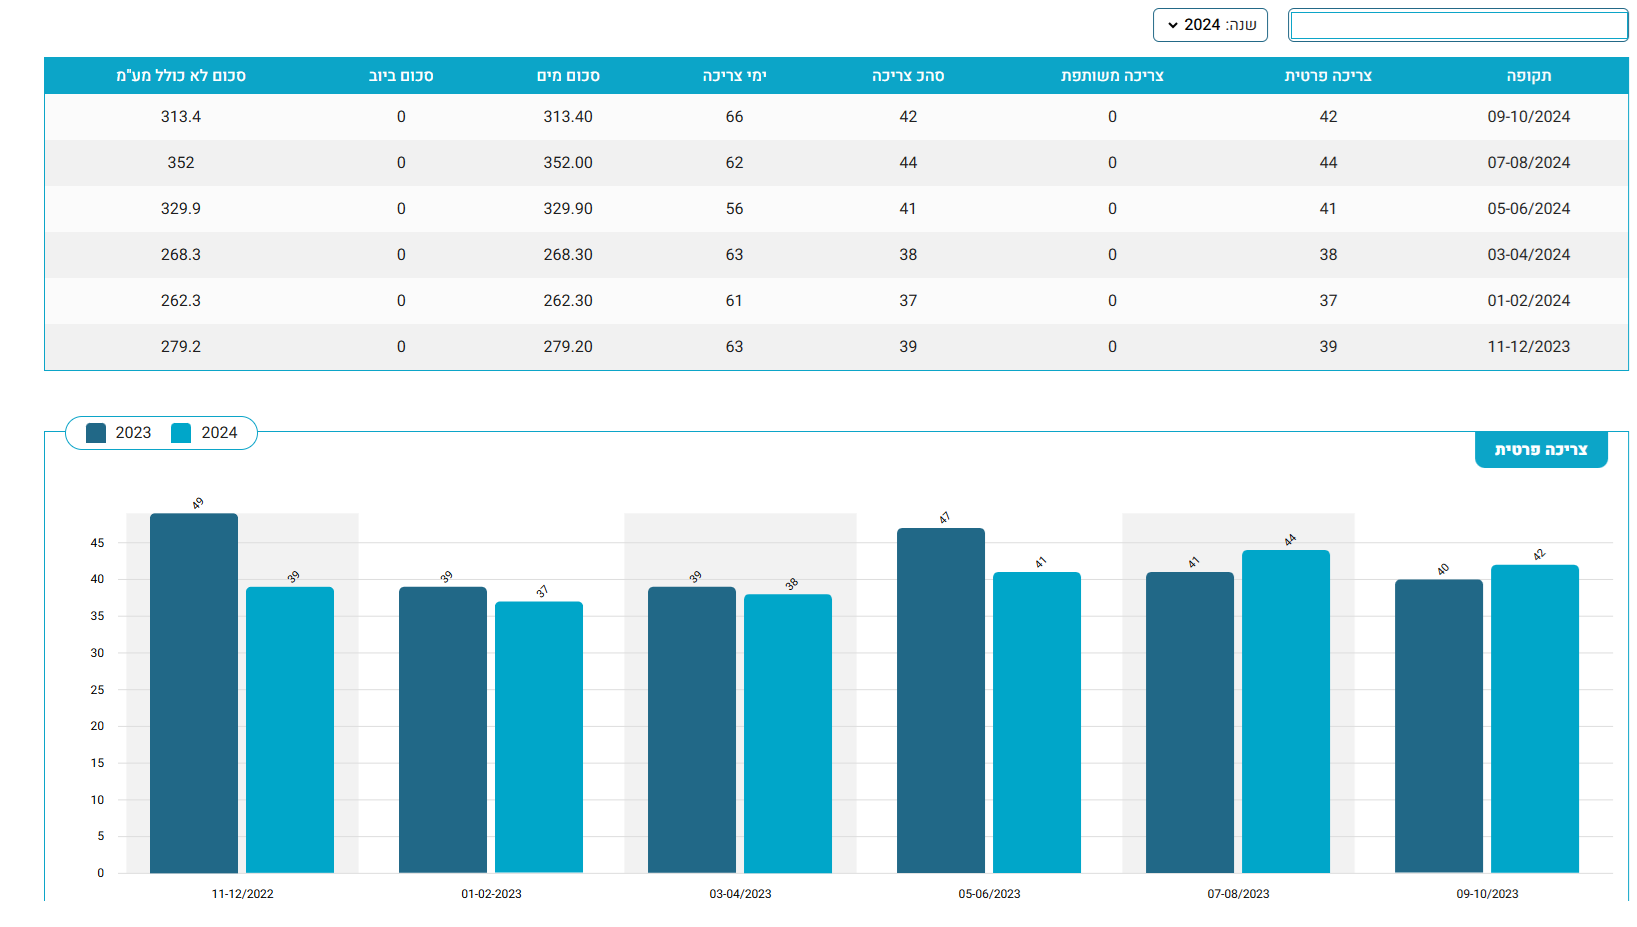
Task: Click the סכום לא כולל מע"מ header
Action: pos(181,76)
